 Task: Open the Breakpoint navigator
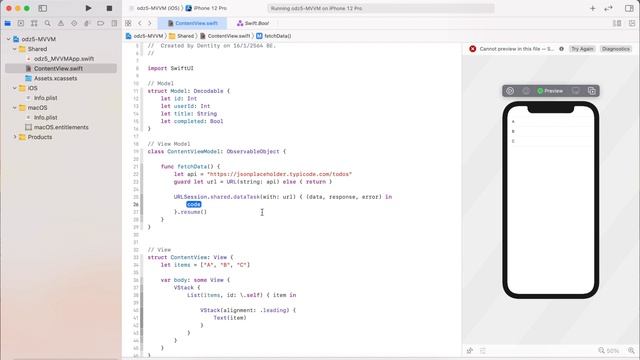point(100,23)
